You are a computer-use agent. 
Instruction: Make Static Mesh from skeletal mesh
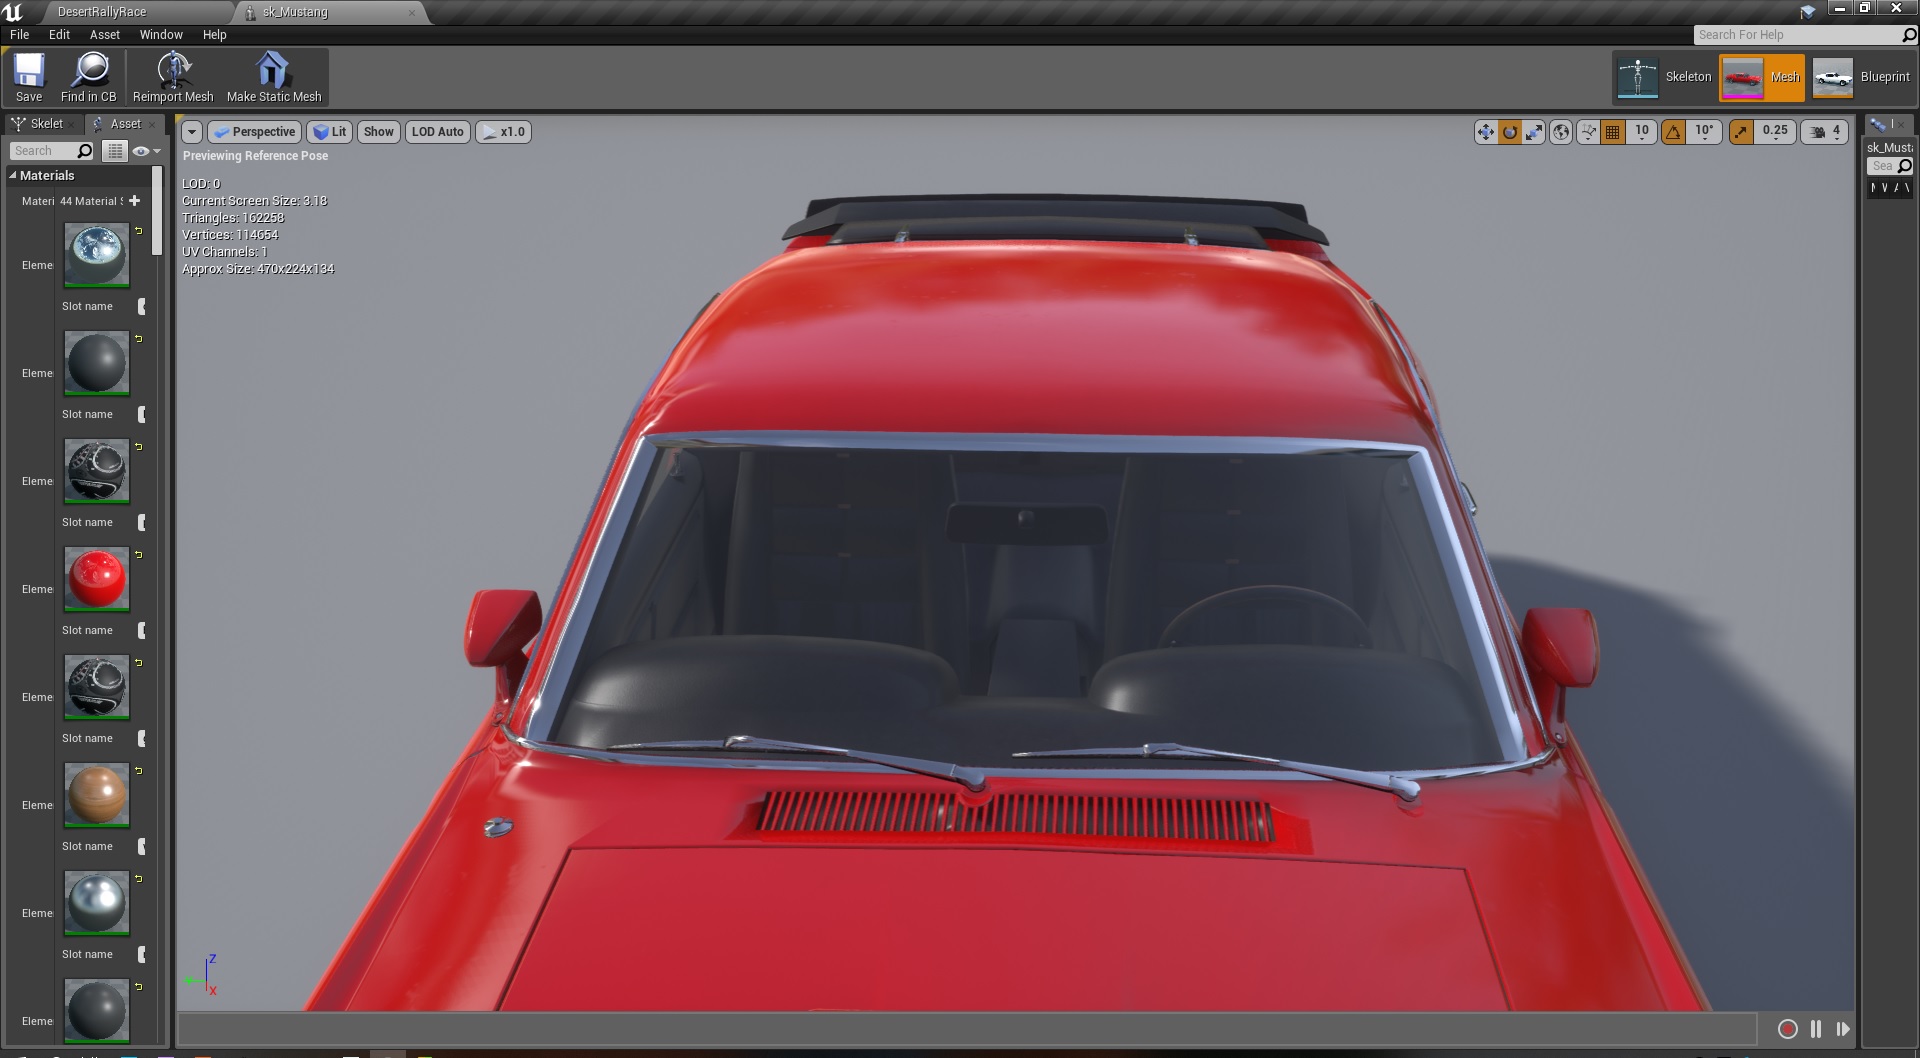(x=274, y=78)
